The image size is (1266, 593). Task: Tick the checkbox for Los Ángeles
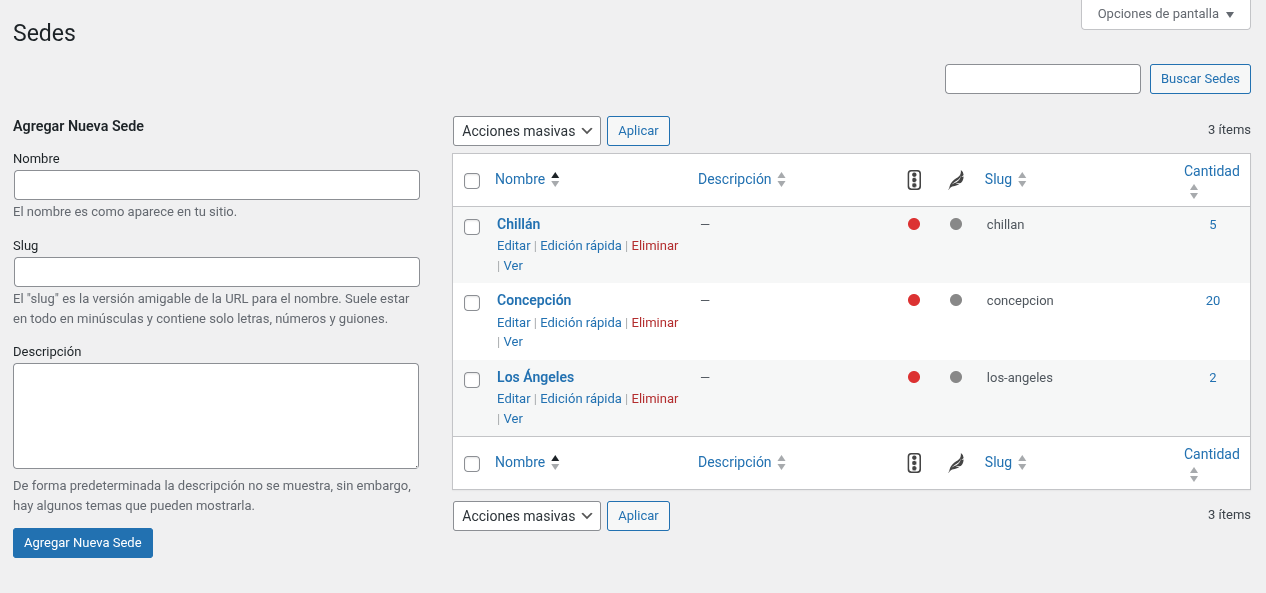click(x=472, y=380)
